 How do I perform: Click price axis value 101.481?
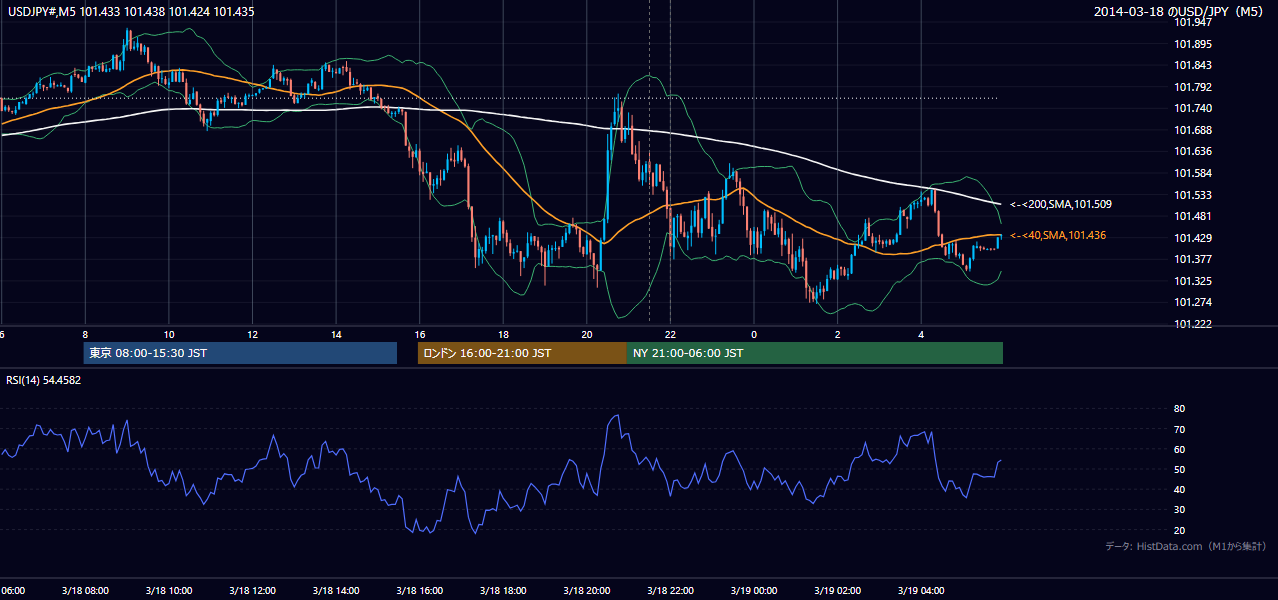click(x=1193, y=216)
